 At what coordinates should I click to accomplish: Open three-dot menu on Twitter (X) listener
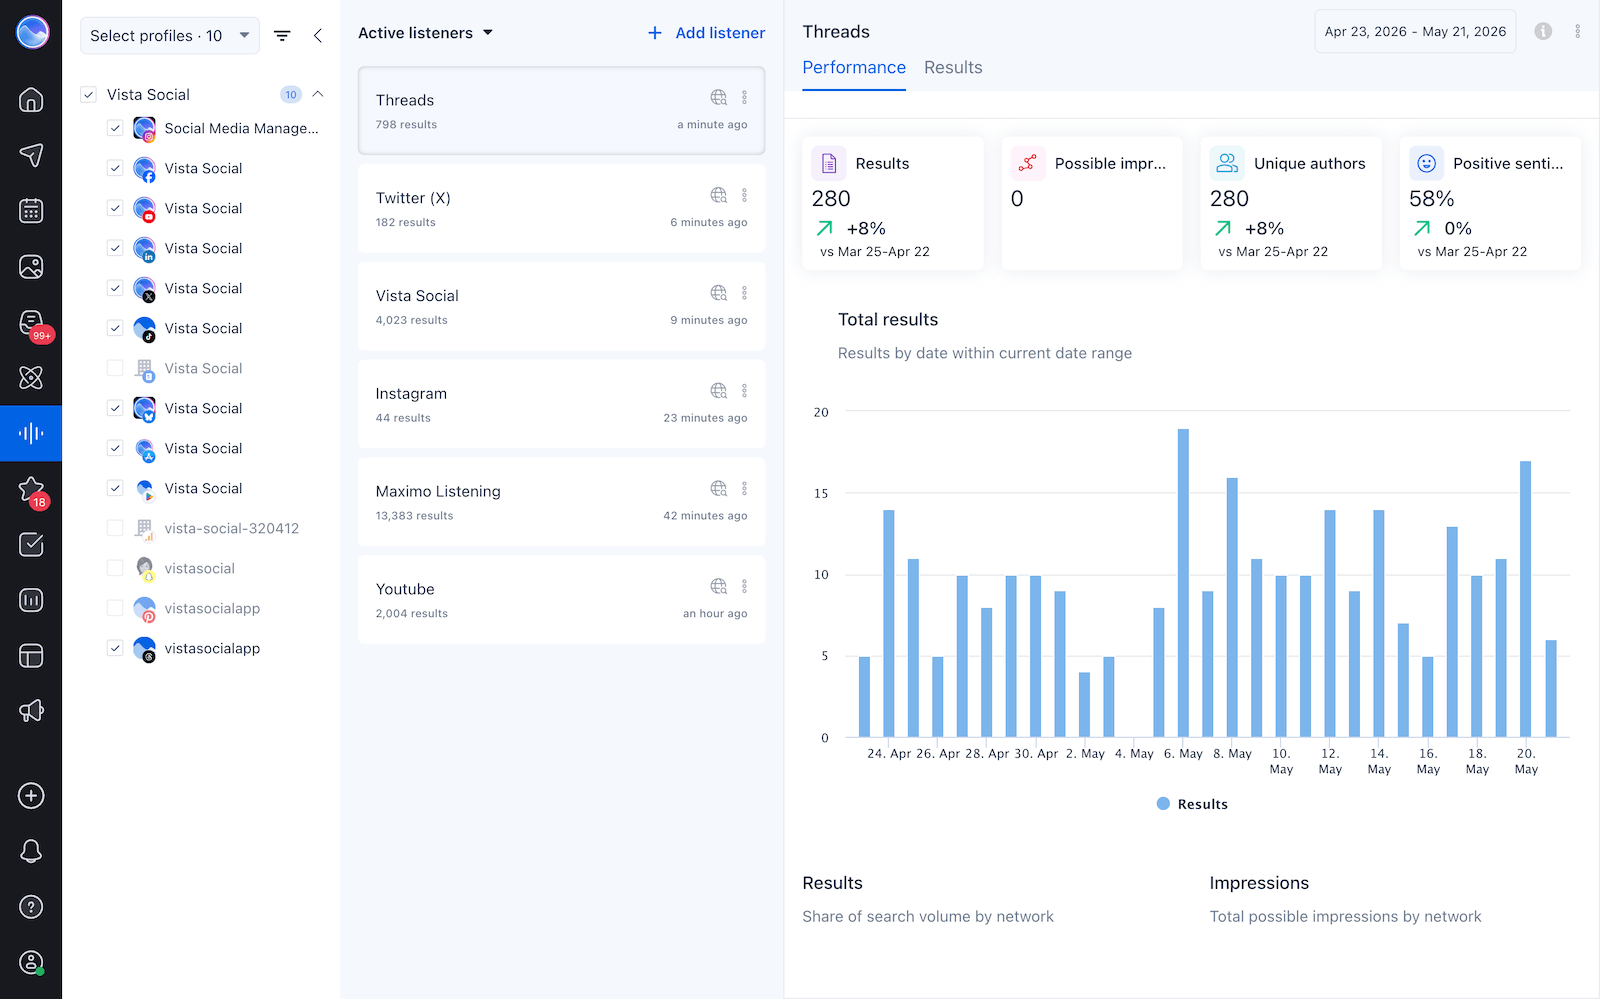pos(744,195)
